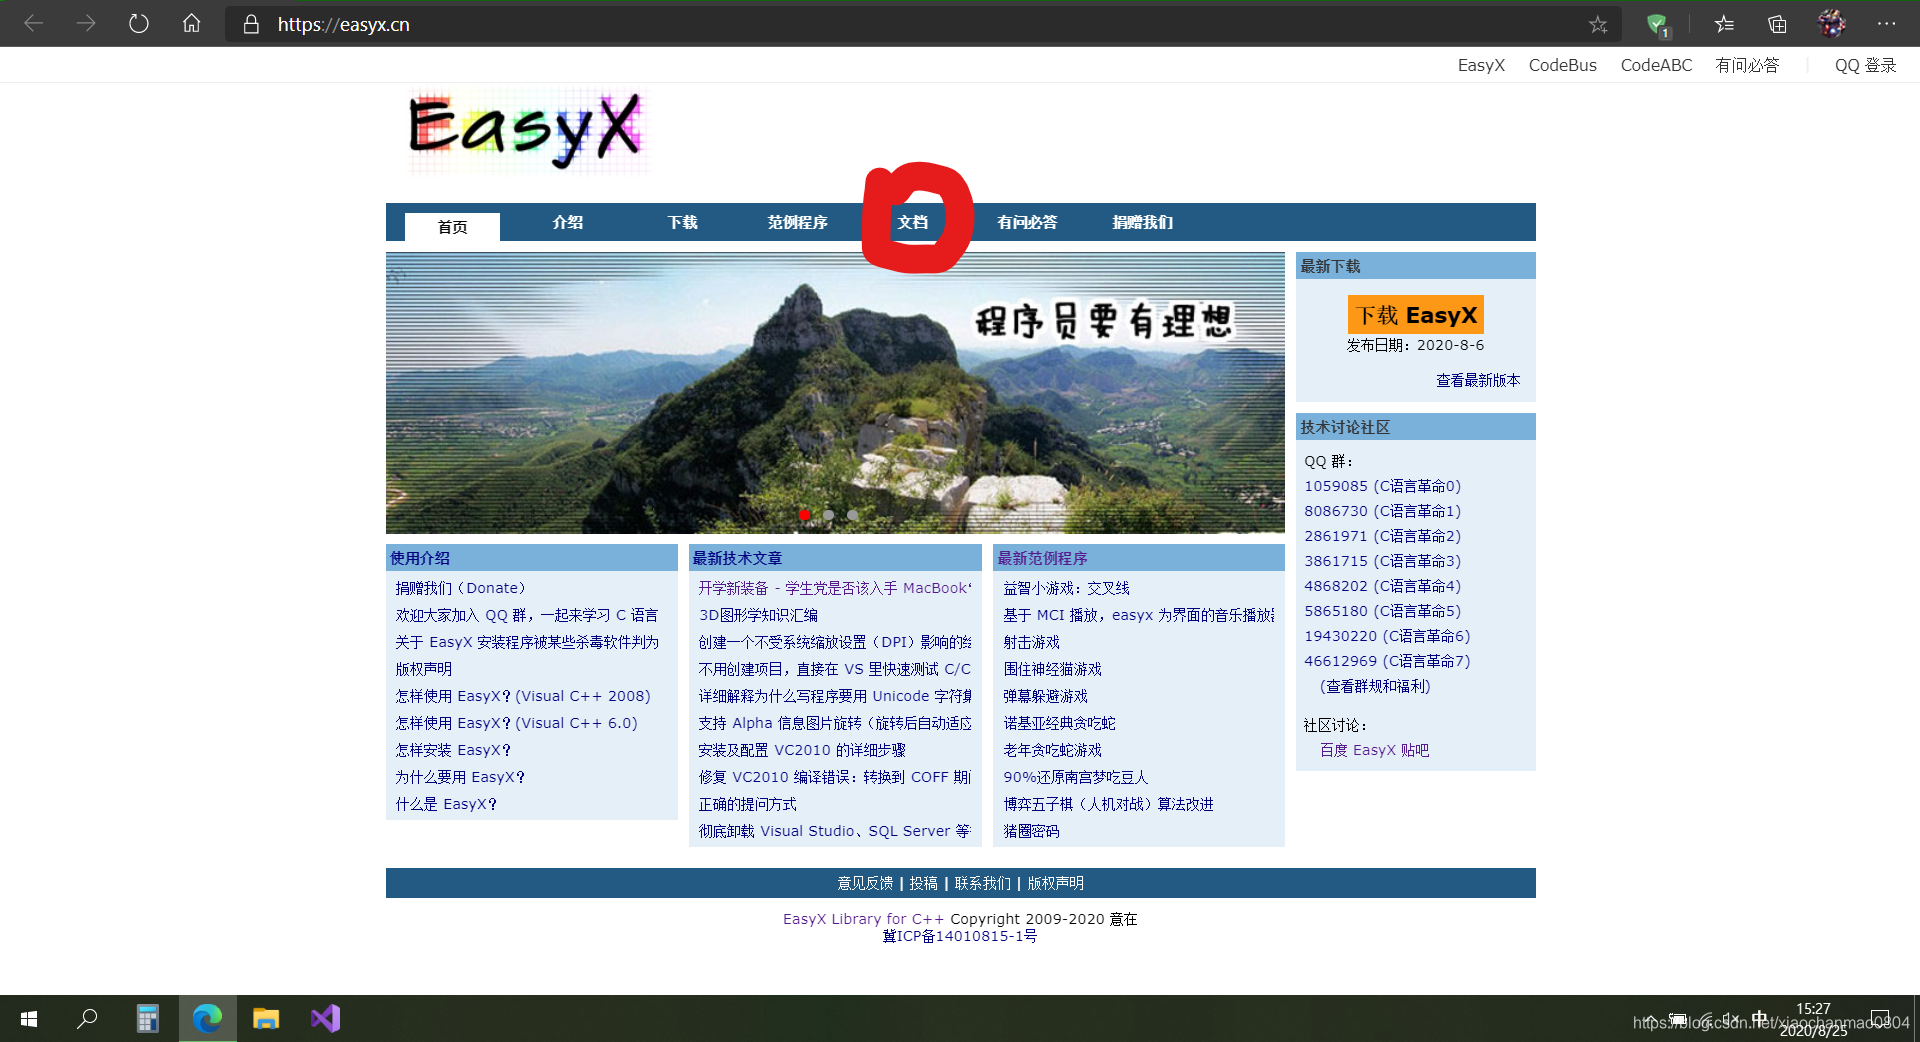This screenshot has height=1042, width=1920.
Task: Open the 查看最新版本 link
Action: pyautogui.click(x=1478, y=380)
